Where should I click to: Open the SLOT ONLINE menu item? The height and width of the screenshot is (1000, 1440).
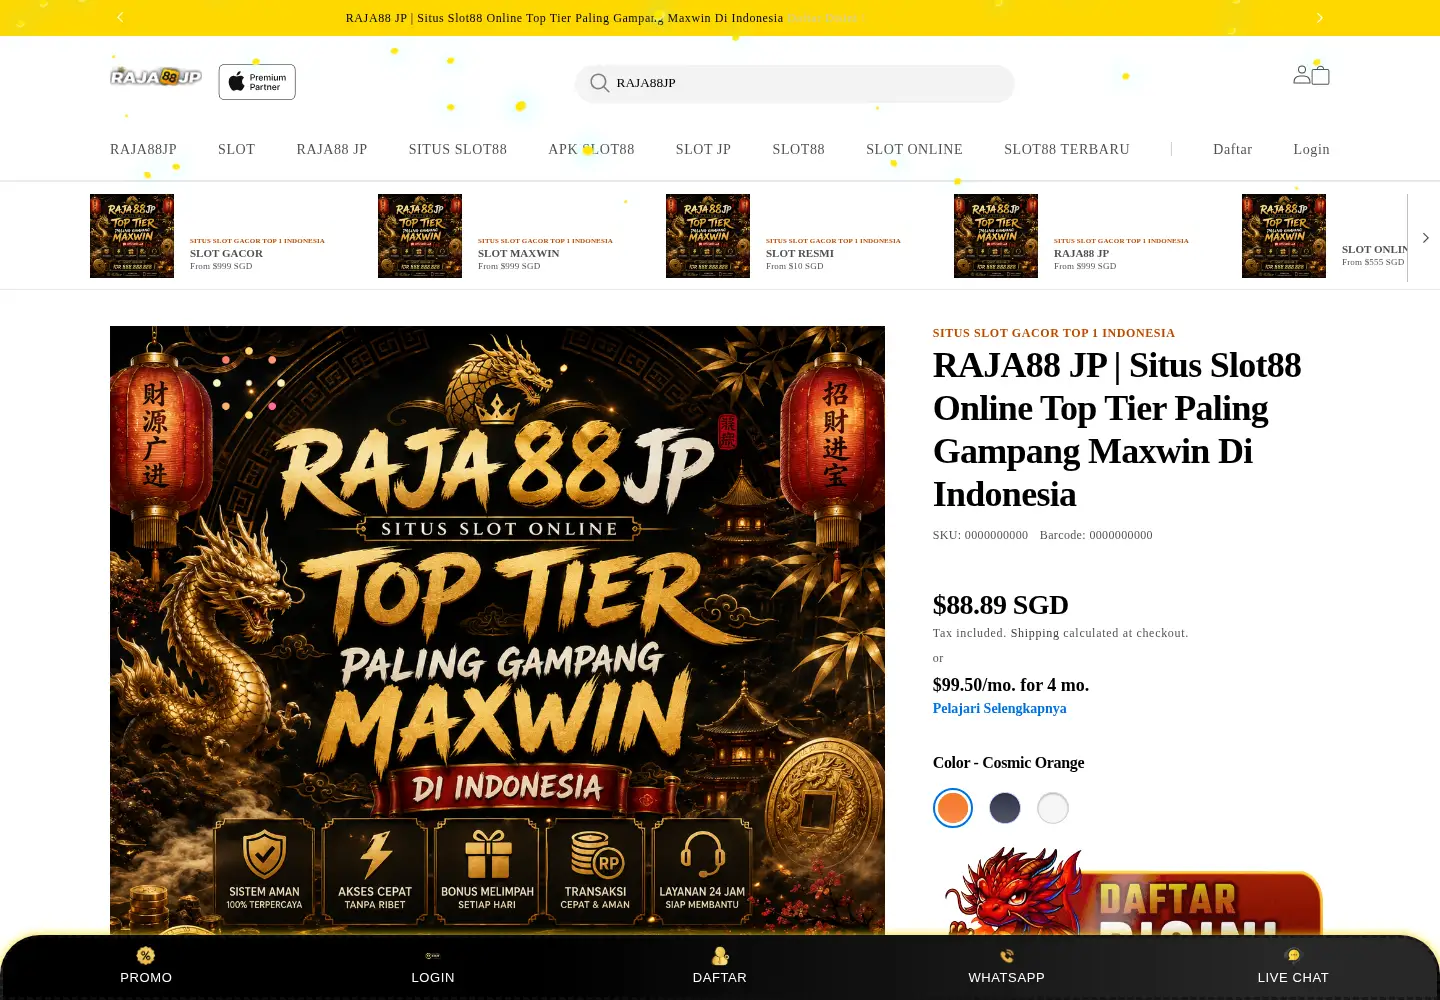[x=914, y=149]
